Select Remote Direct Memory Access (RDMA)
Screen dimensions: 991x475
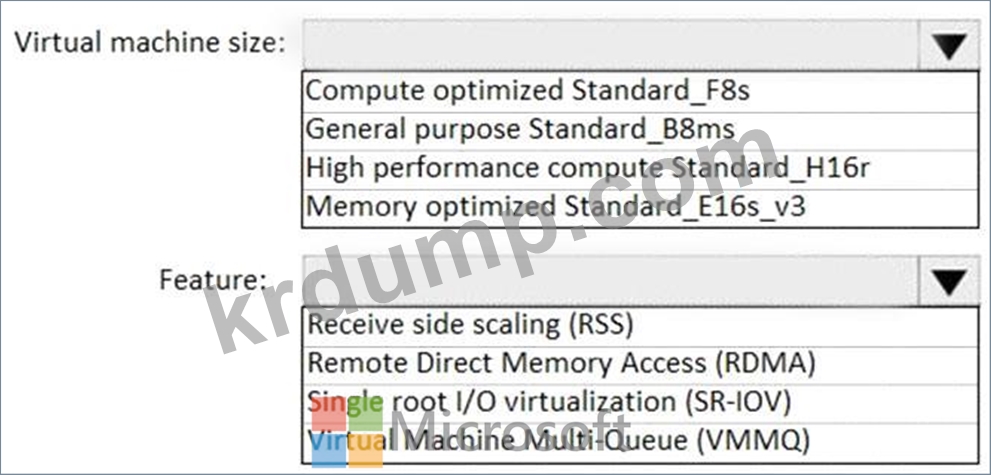[x=640, y=366]
